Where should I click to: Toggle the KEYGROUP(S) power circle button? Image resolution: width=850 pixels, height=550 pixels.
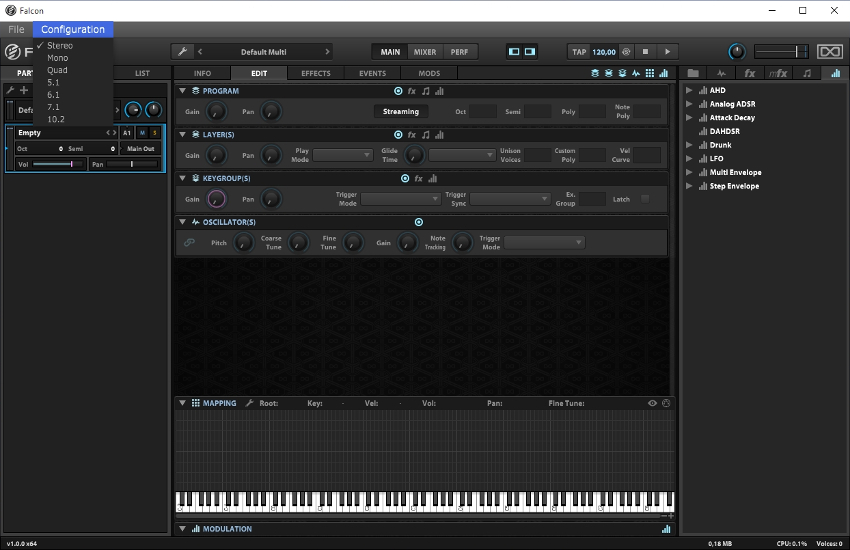405,178
